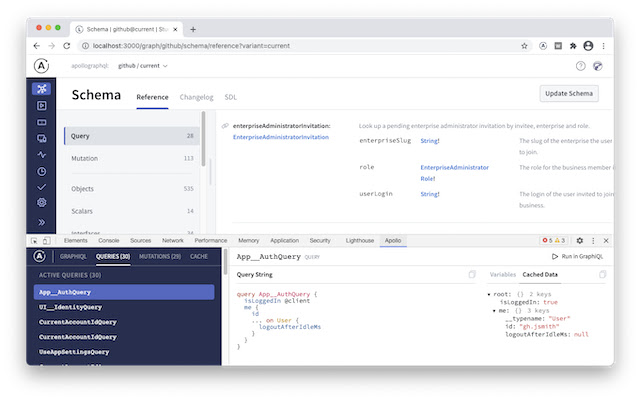Open the History clock icon in sidebar
This screenshot has height=400, width=640.
click(x=41, y=171)
